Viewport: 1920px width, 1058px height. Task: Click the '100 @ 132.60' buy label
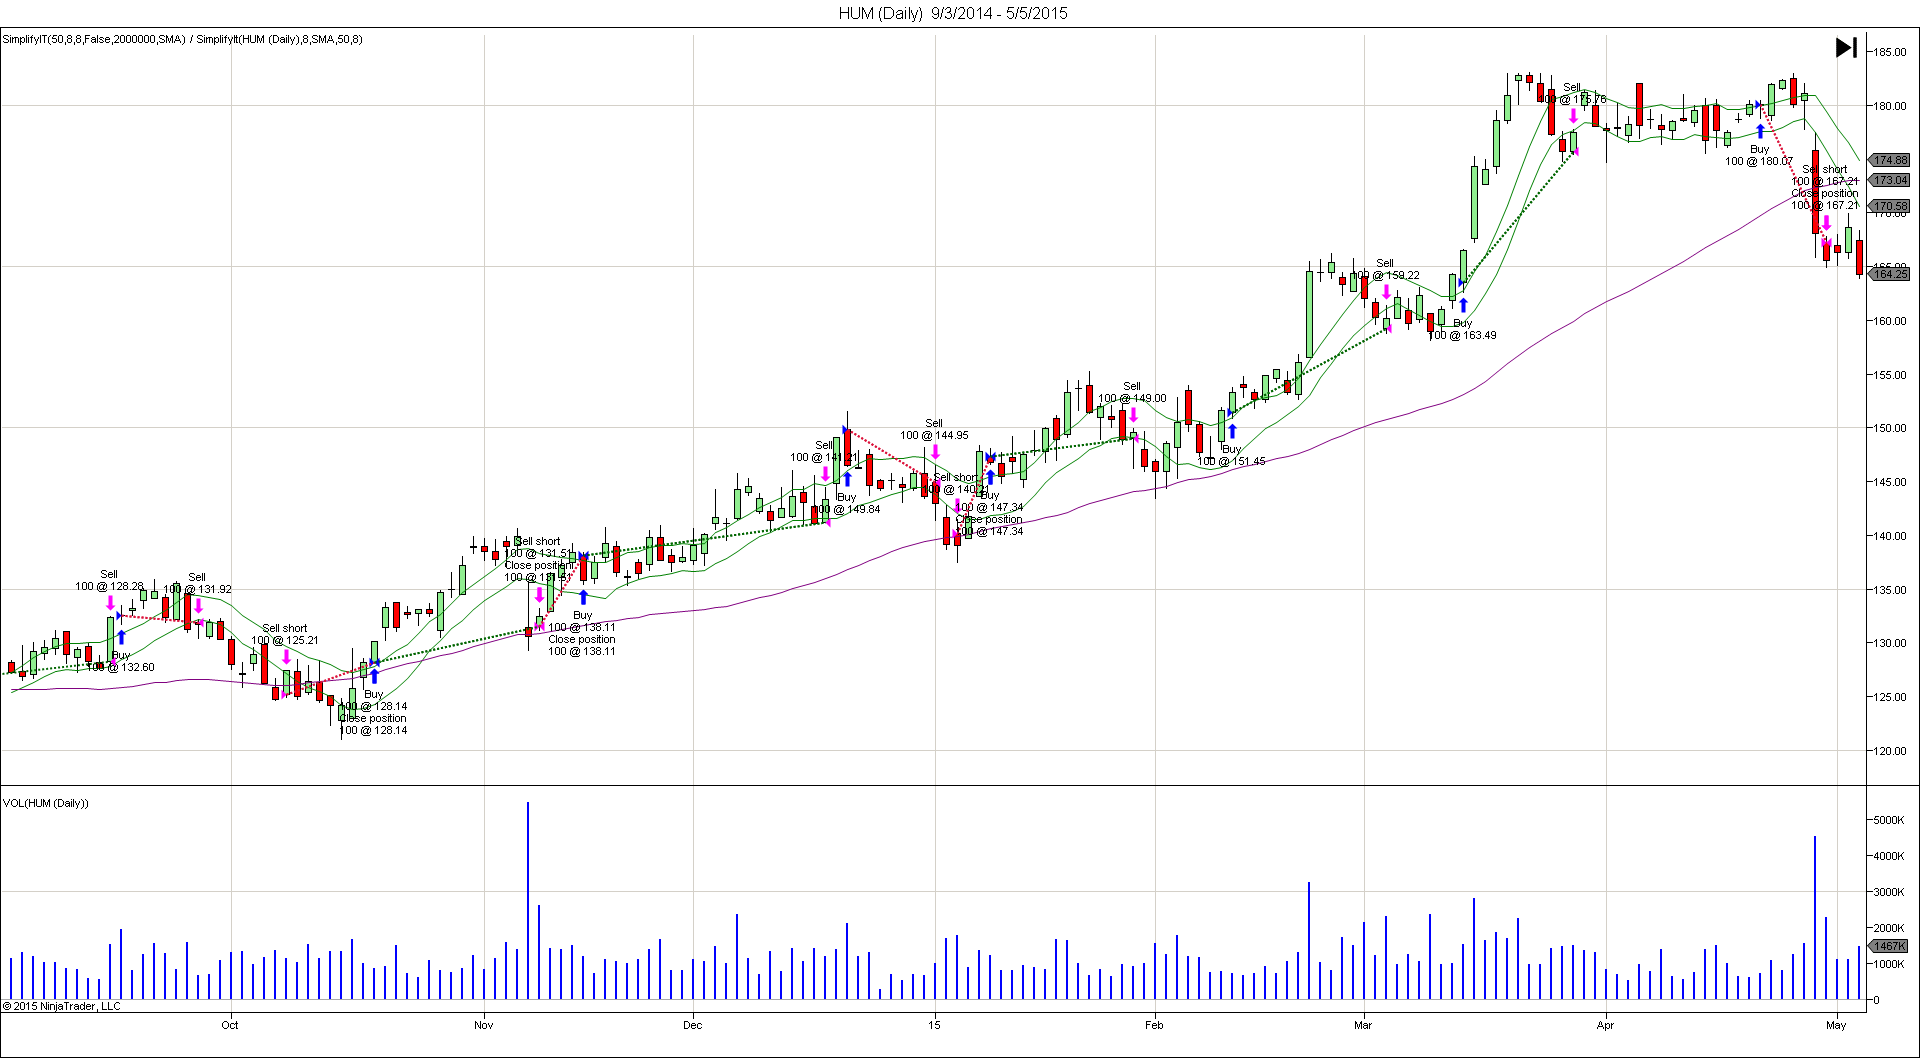point(121,667)
